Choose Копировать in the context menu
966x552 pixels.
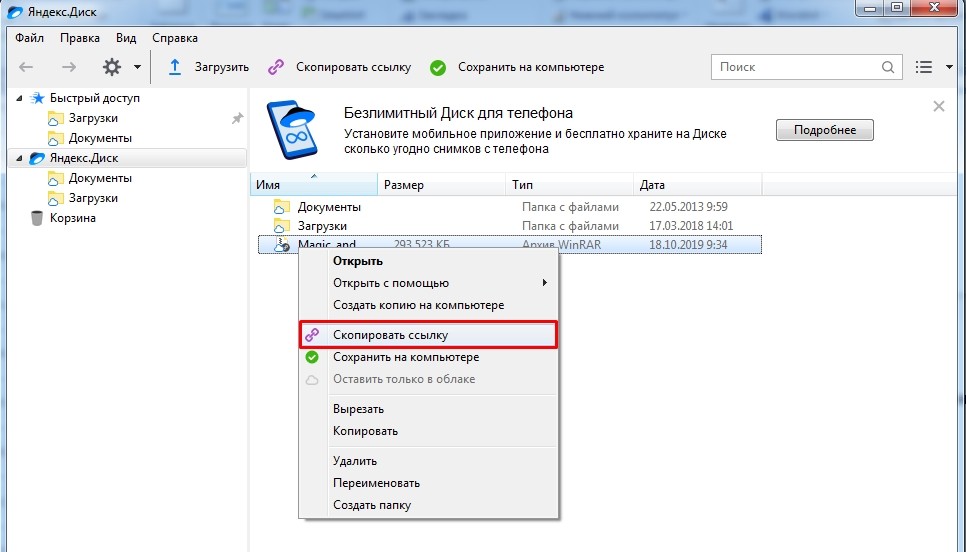coord(428,431)
